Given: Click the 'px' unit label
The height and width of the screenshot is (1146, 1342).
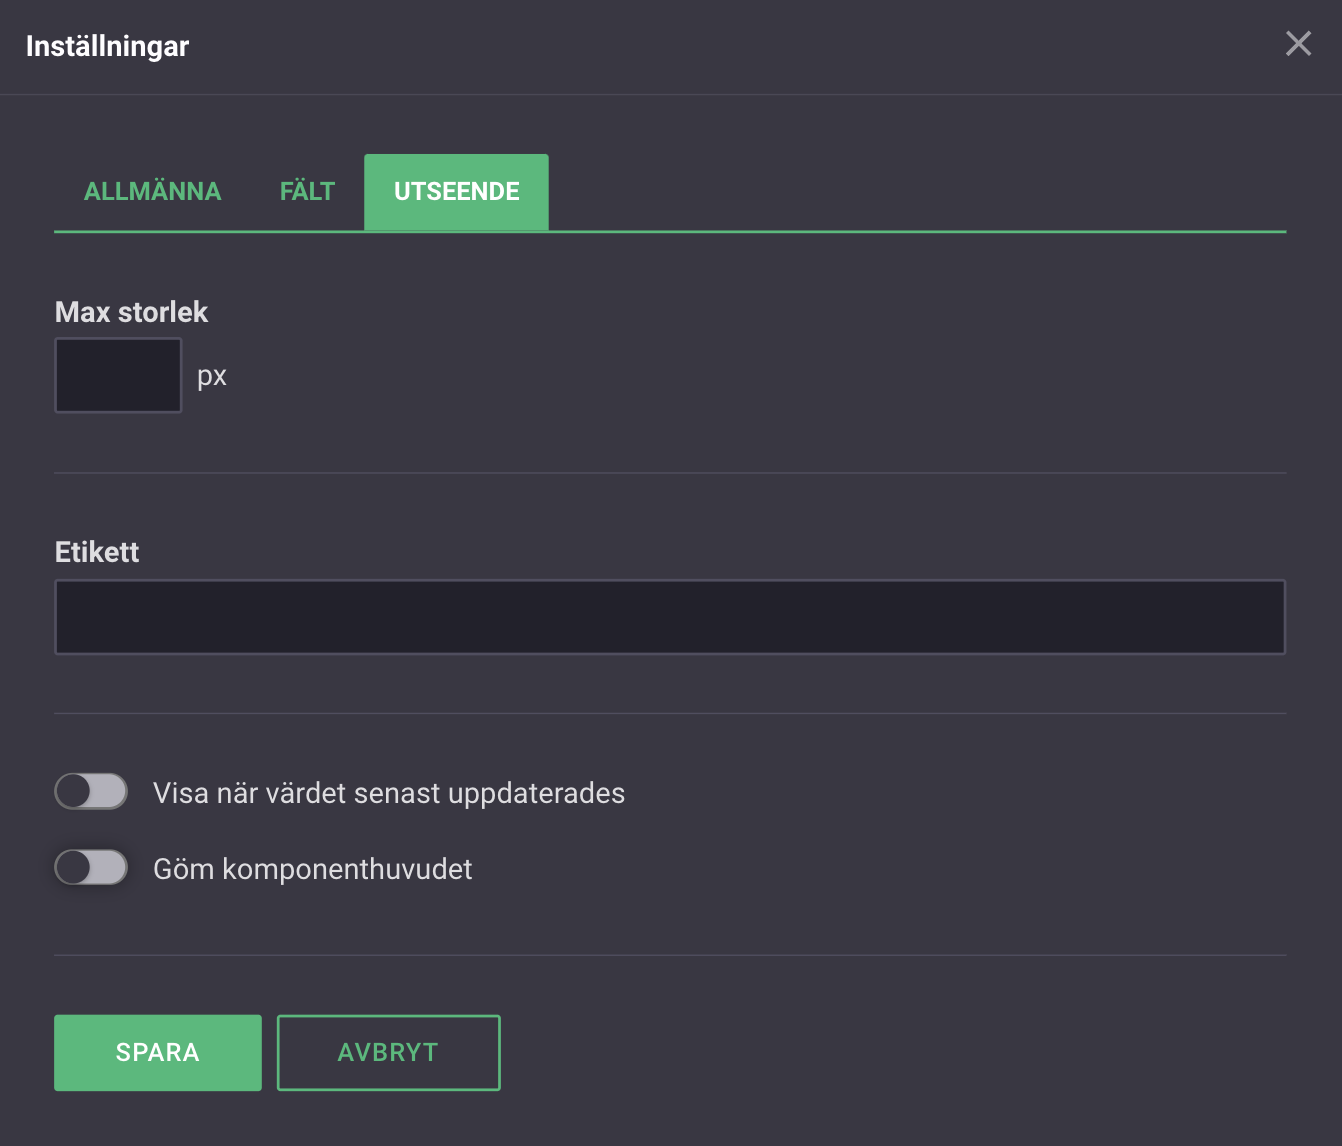Looking at the screenshot, I should click(212, 376).
